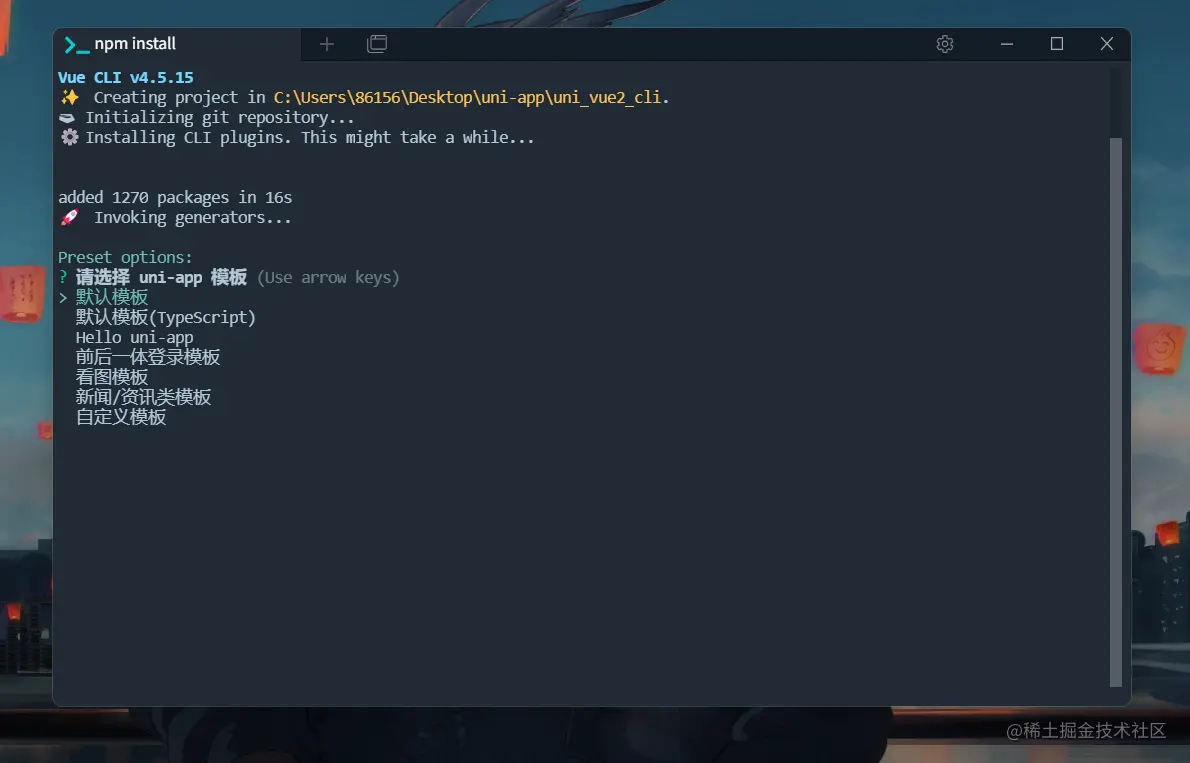Viewport: 1190px width, 763px height.
Task: Choose the 默认模板(TypeScript) template option
Action: 166,318
